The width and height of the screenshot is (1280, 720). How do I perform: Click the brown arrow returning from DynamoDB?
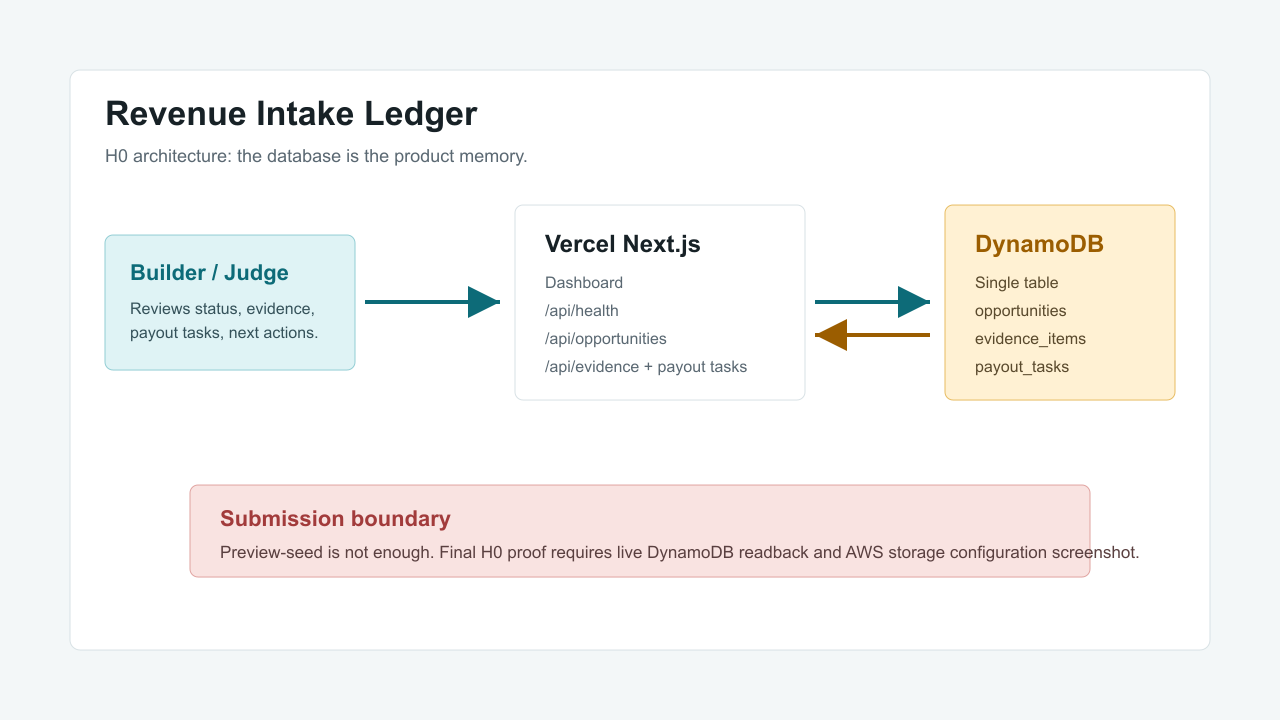click(x=872, y=335)
